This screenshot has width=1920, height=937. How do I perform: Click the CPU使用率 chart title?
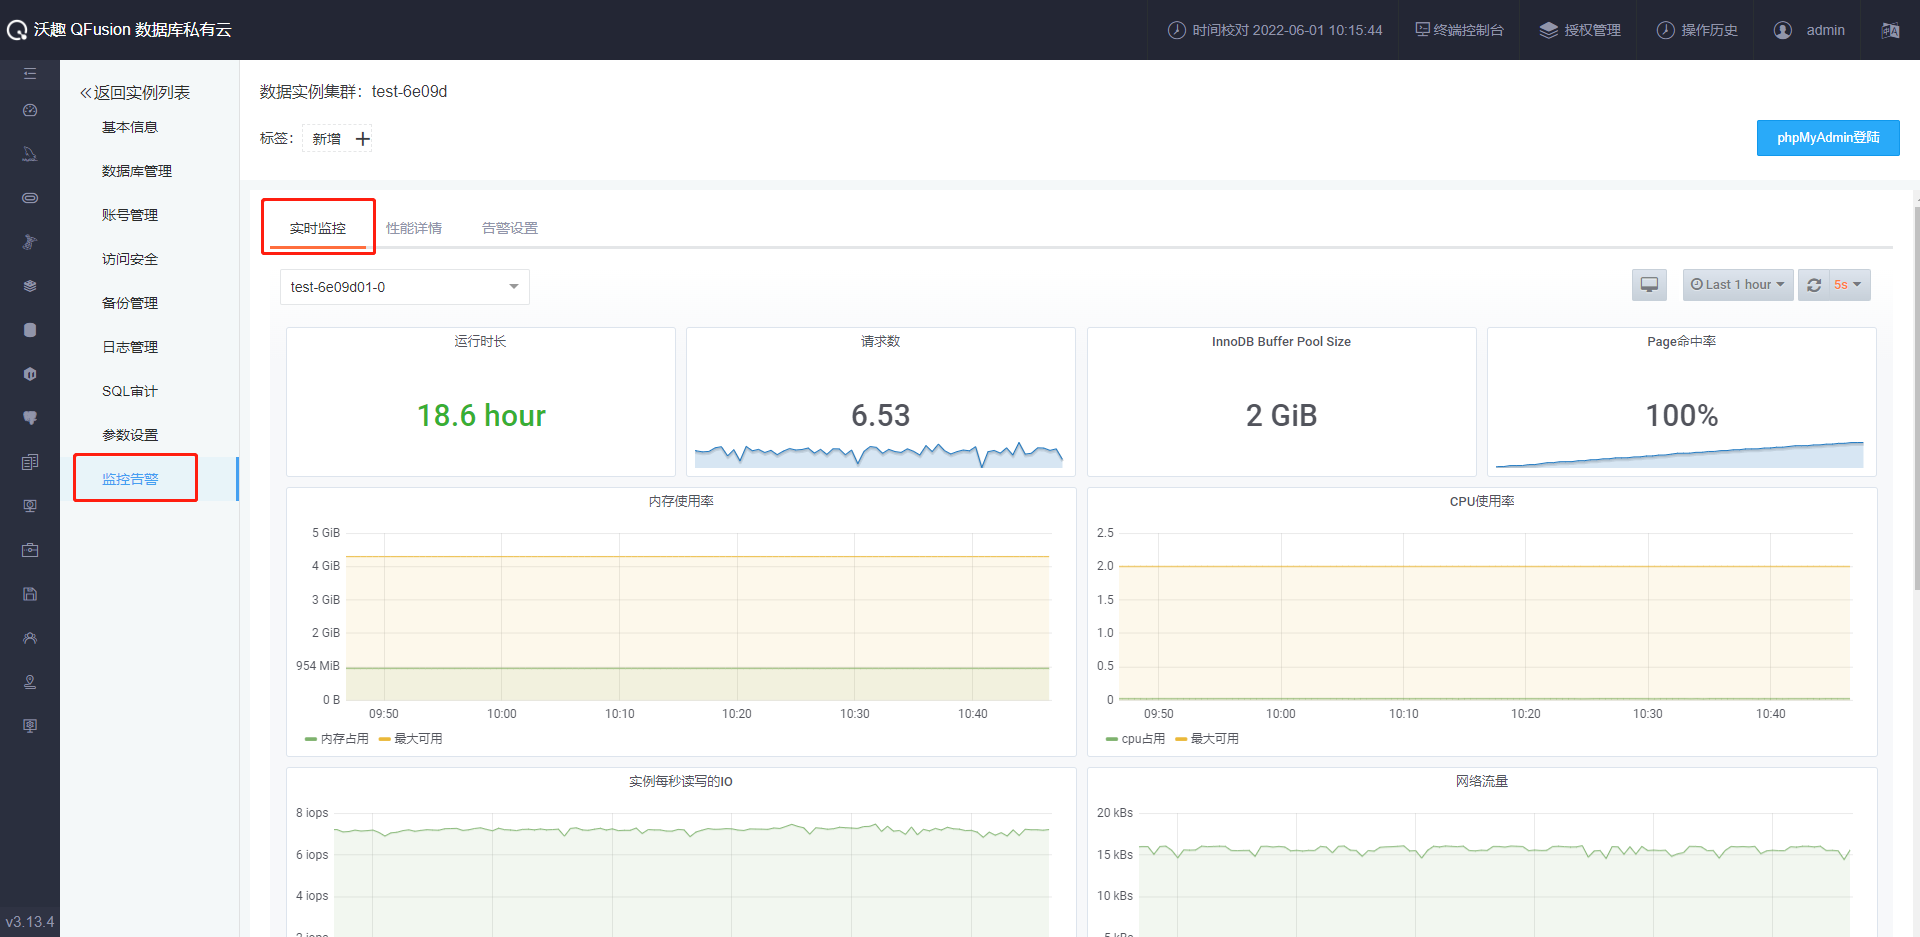tap(1482, 501)
